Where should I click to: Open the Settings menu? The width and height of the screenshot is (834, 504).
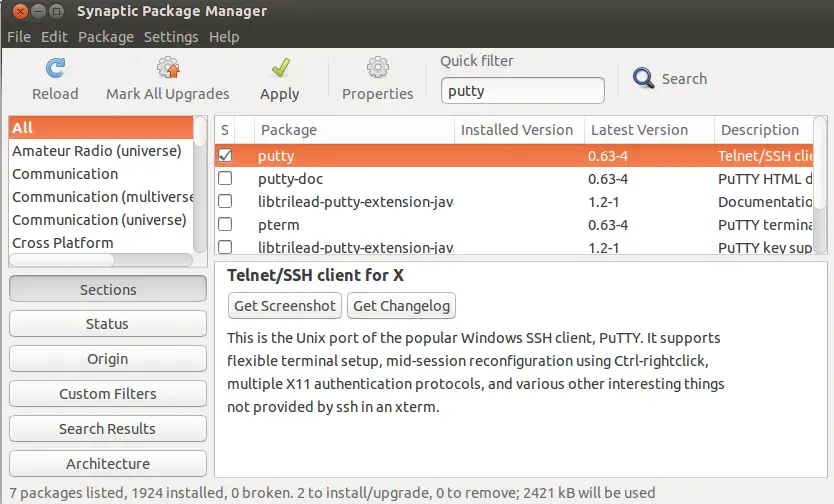pos(171,37)
